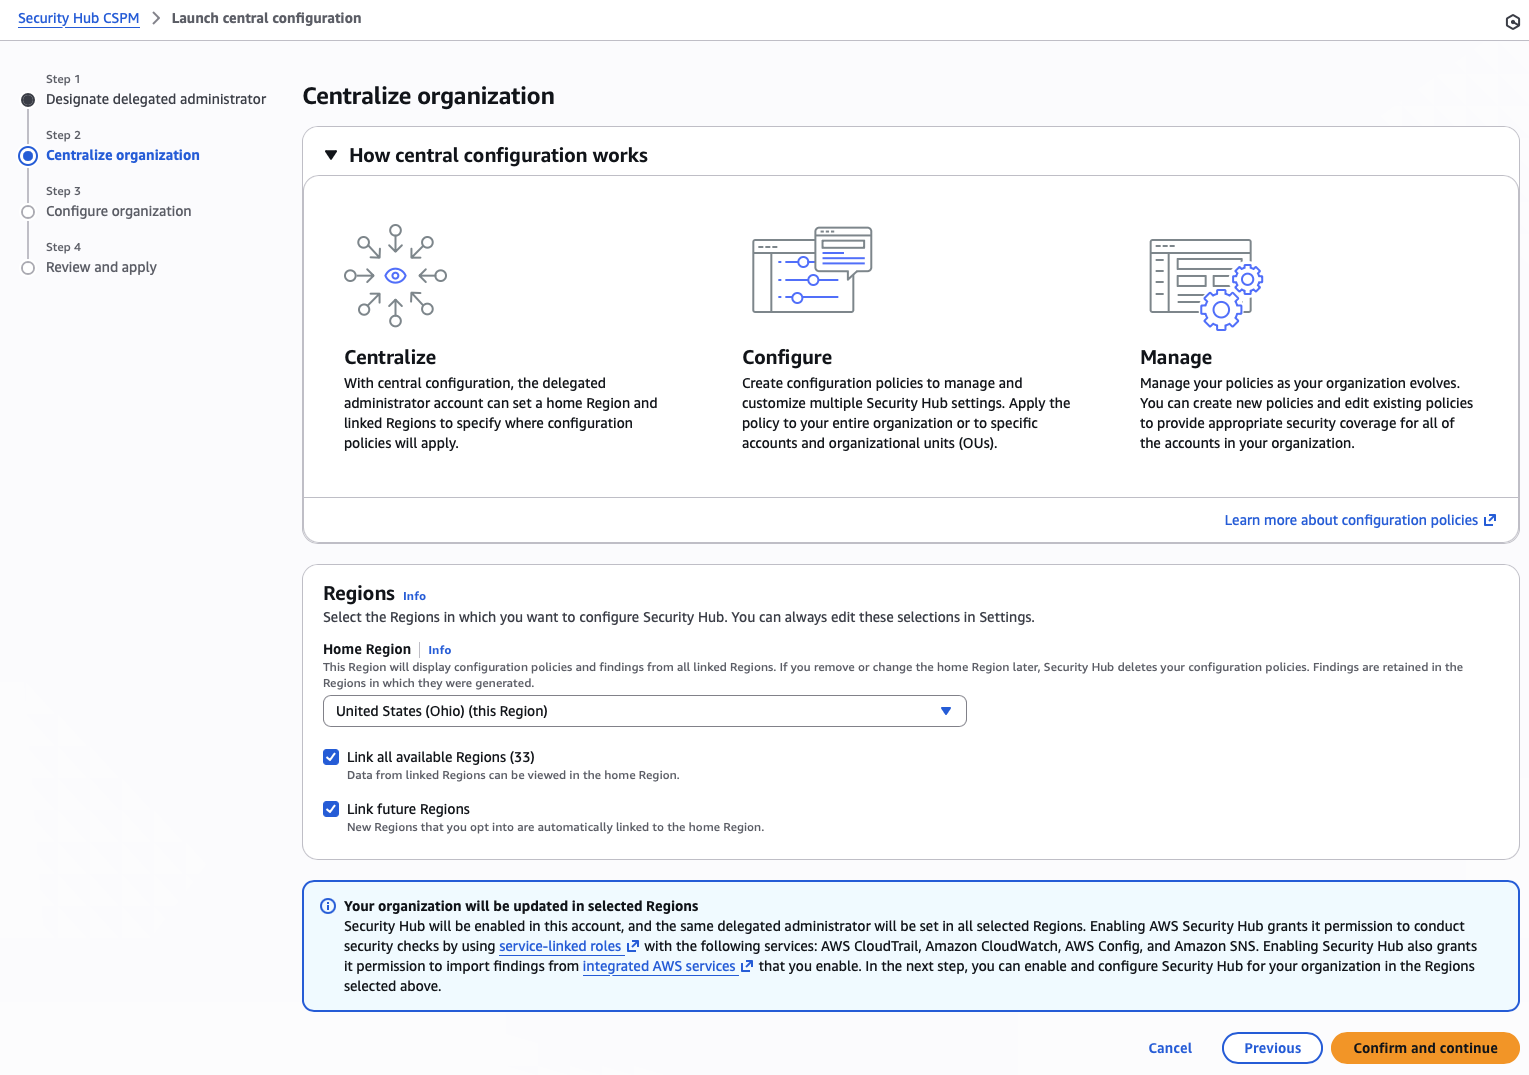Viewport: 1529px width, 1075px height.
Task: Uncheck Link all available Regions checkbox
Action: (x=331, y=757)
